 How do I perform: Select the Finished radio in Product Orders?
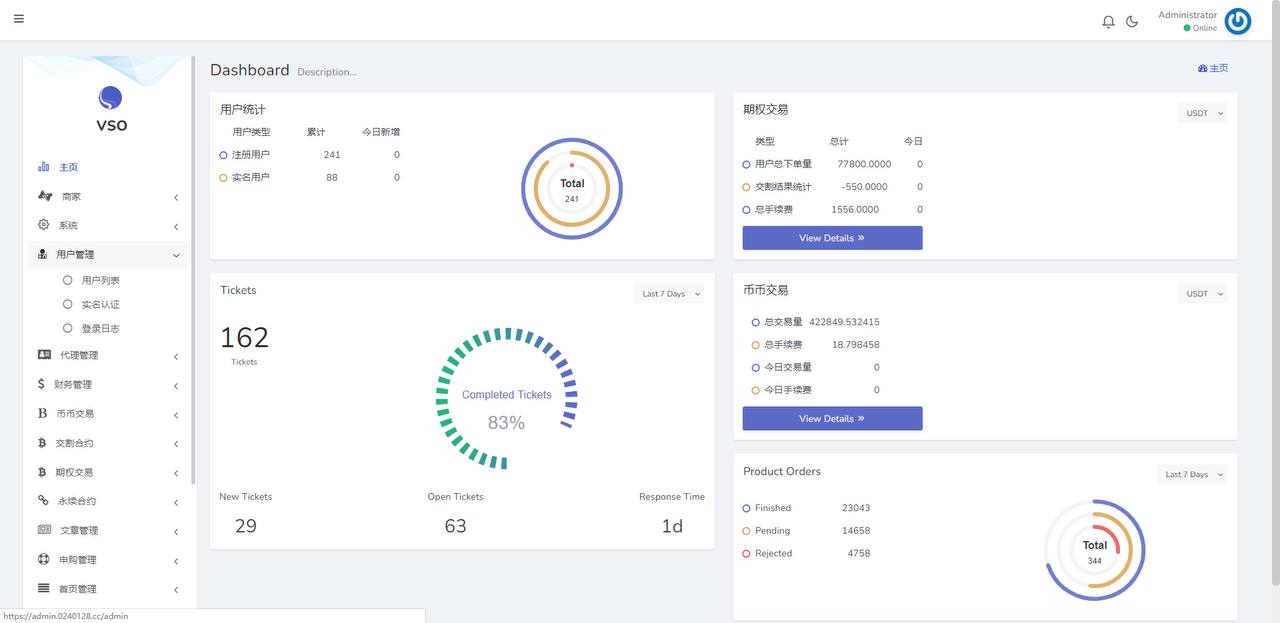coord(745,507)
